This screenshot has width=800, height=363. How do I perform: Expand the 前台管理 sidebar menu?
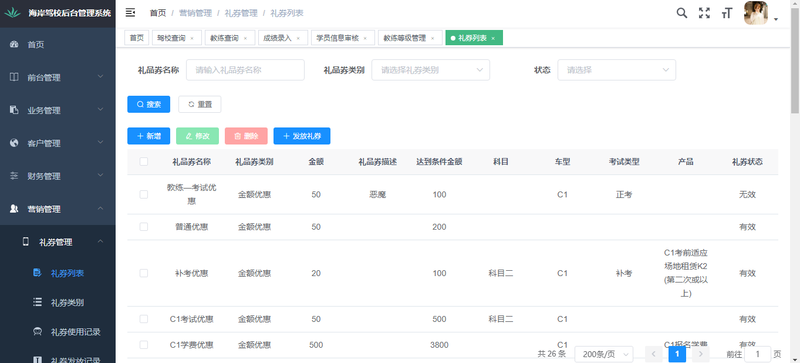(x=57, y=77)
